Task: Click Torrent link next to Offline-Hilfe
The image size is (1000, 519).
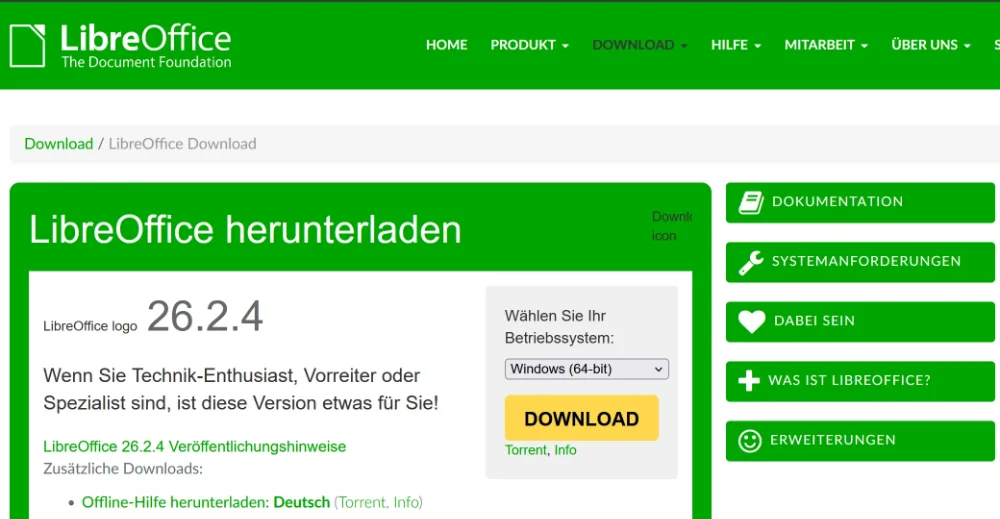Action: 362,502
